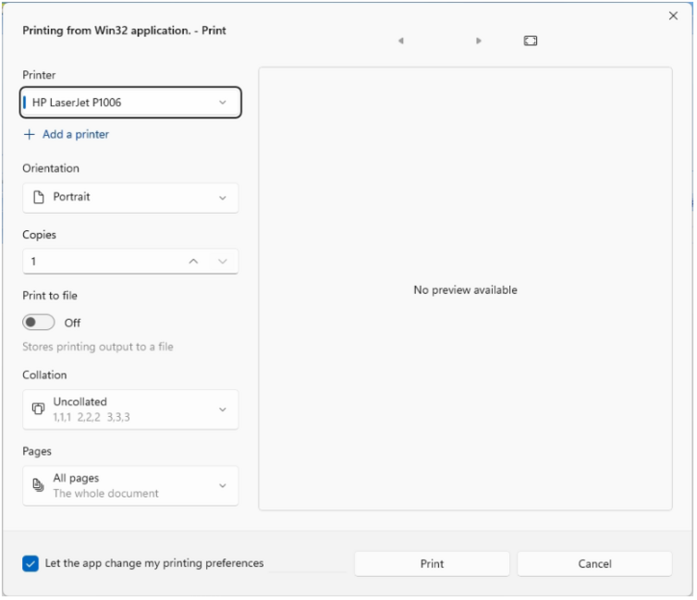The width and height of the screenshot is (697, 600).
Task: Toggle the Print to file switch
Action: (39, 323)
